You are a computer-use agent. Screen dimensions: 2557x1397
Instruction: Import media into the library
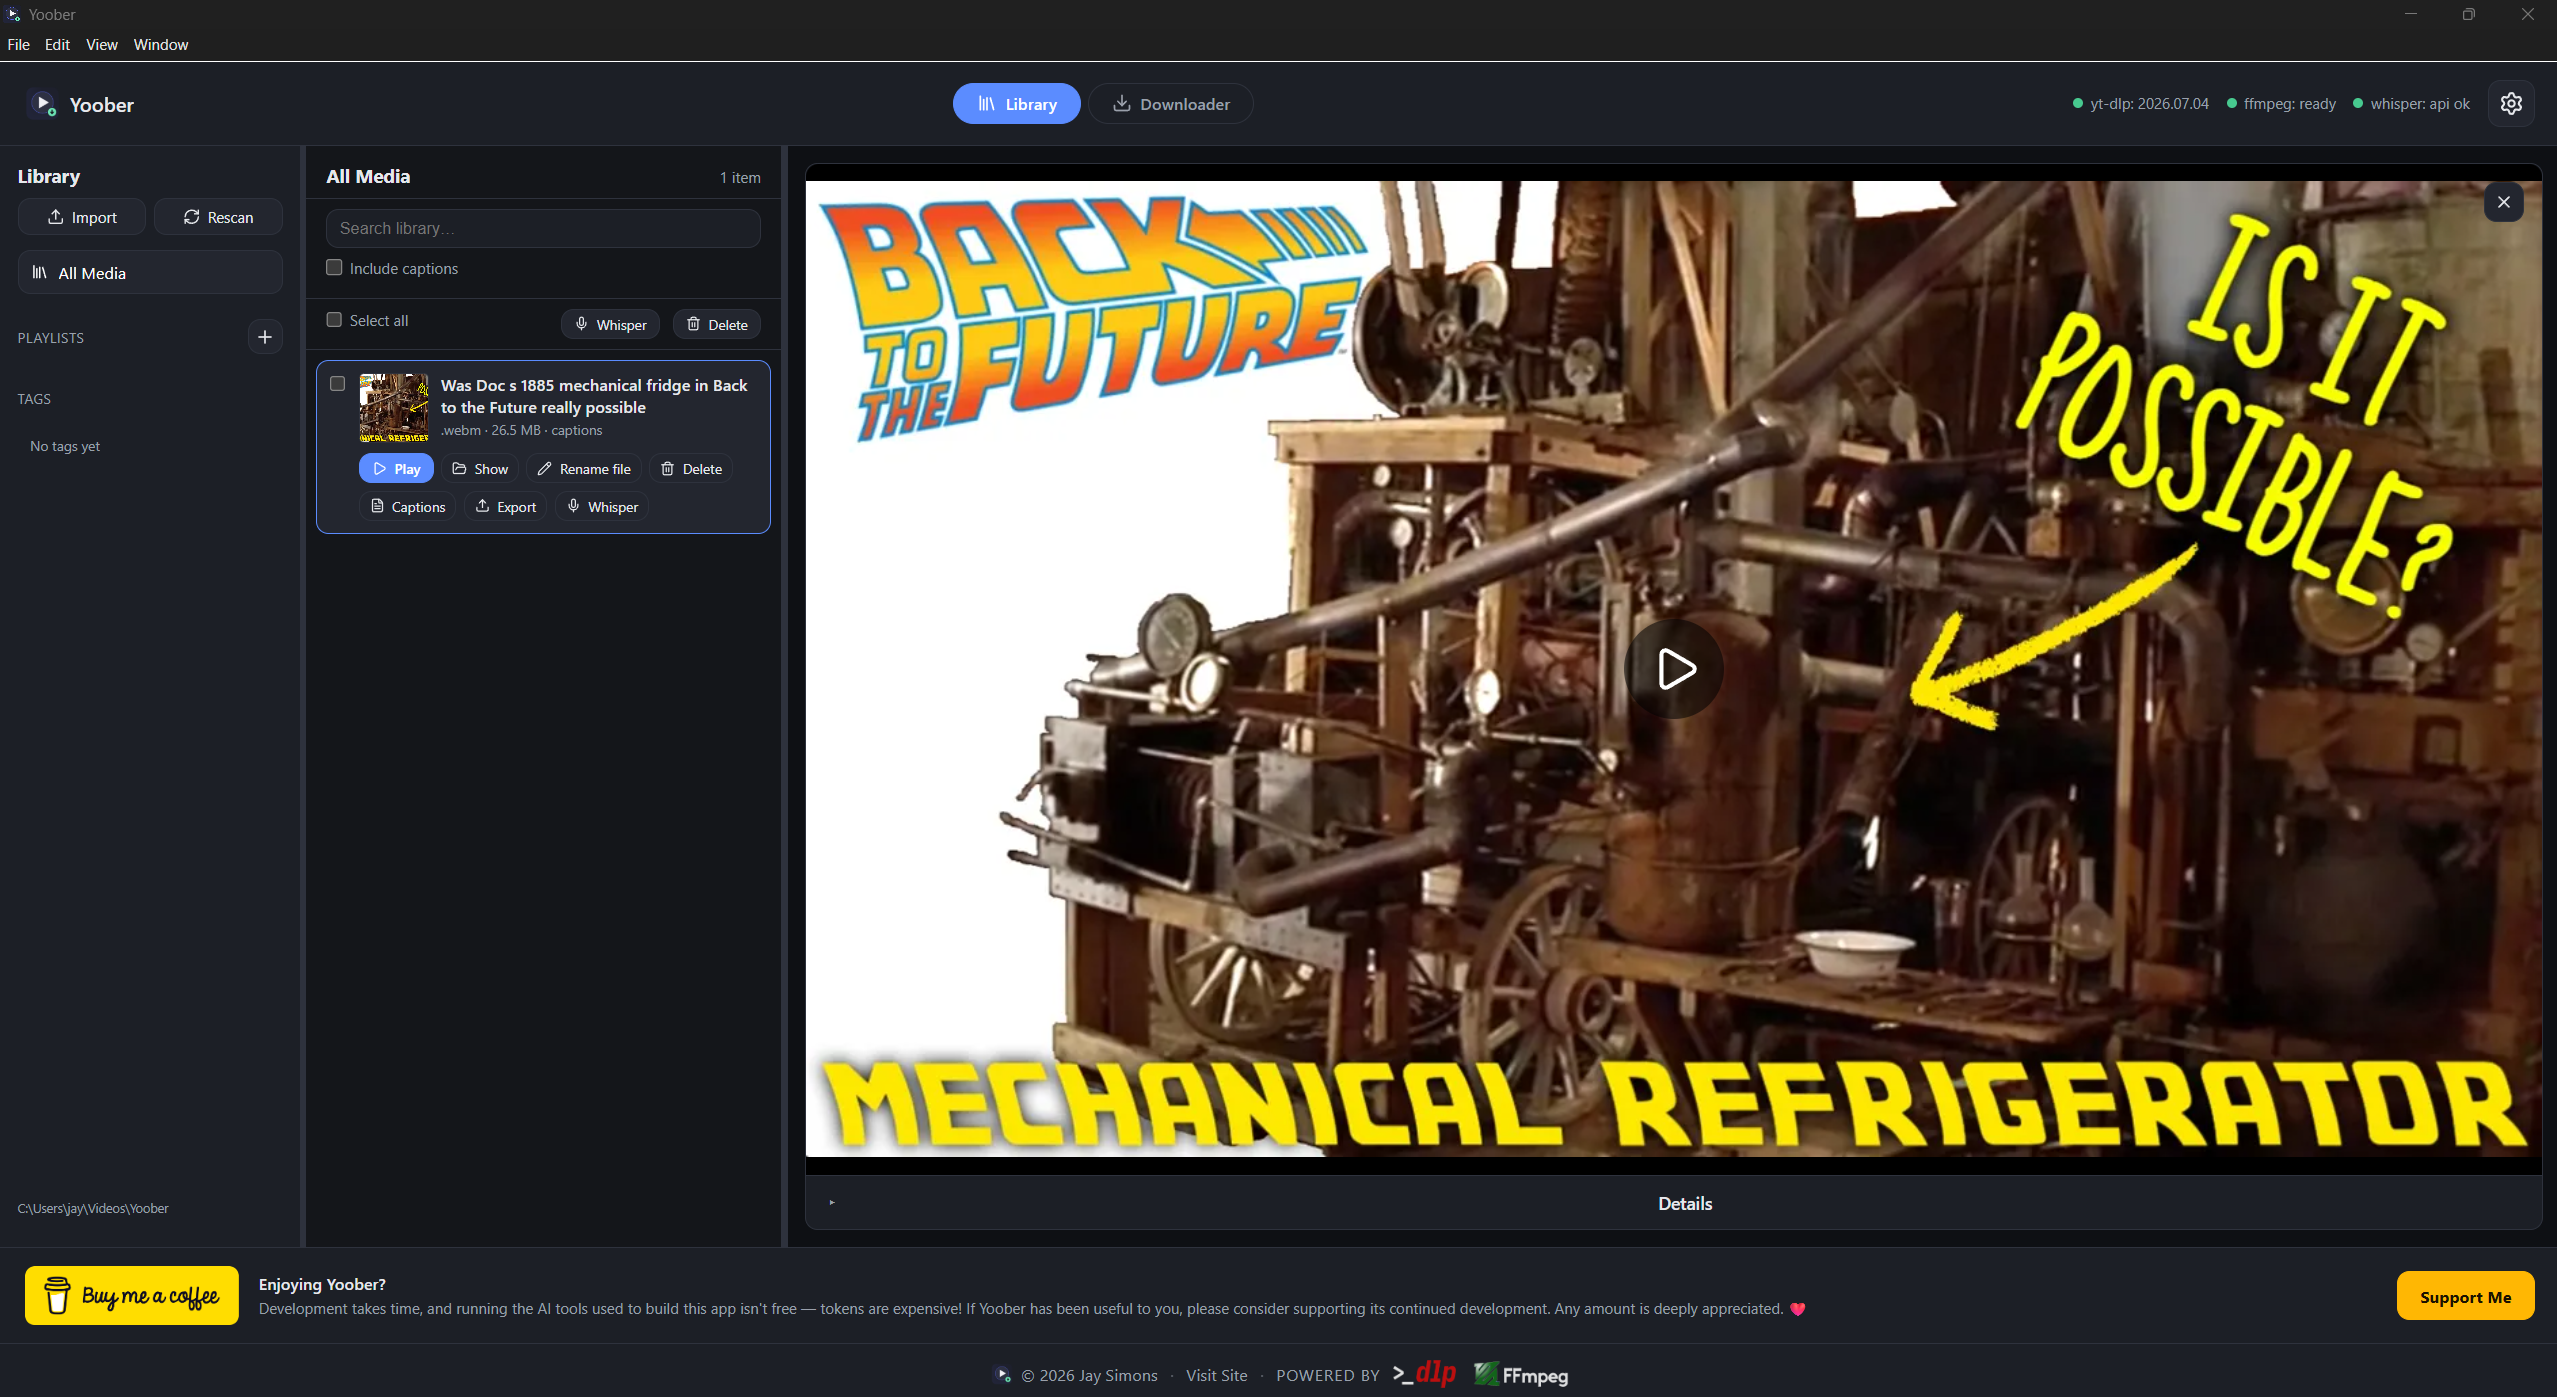point(82,217)
